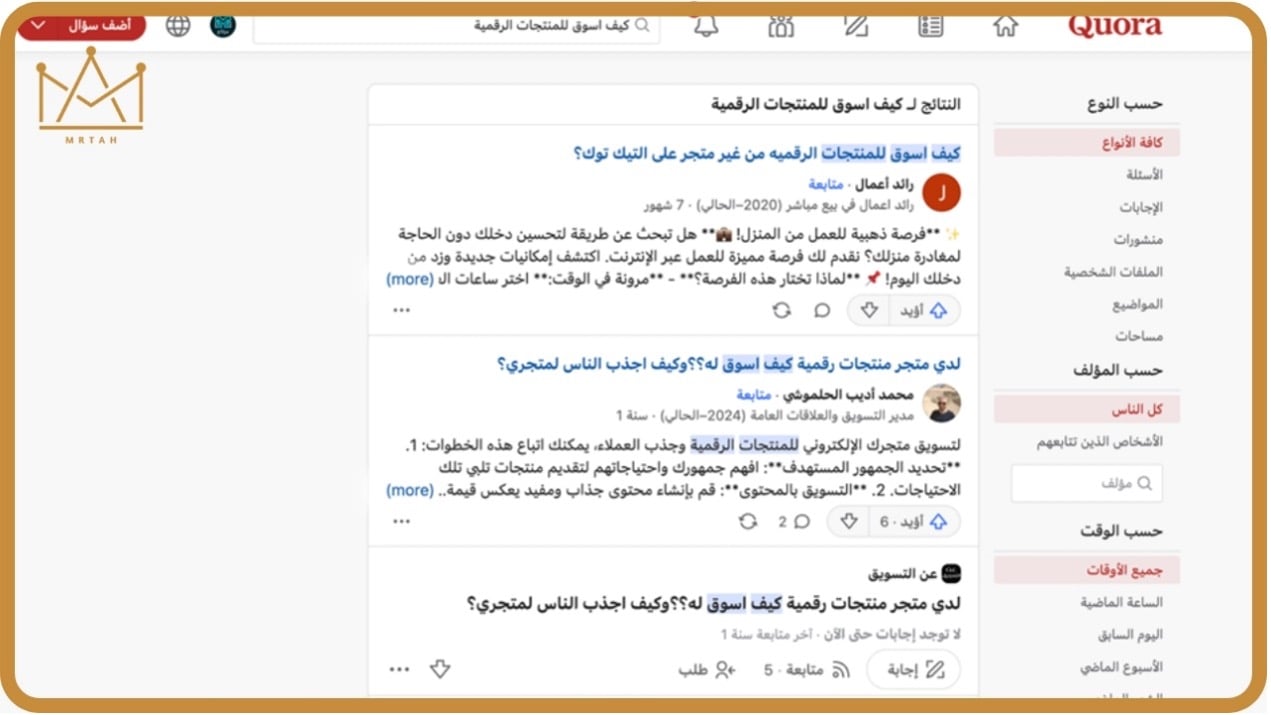
Task: Expand (more) on the first answer text
Action: click(x=410, y=280)
